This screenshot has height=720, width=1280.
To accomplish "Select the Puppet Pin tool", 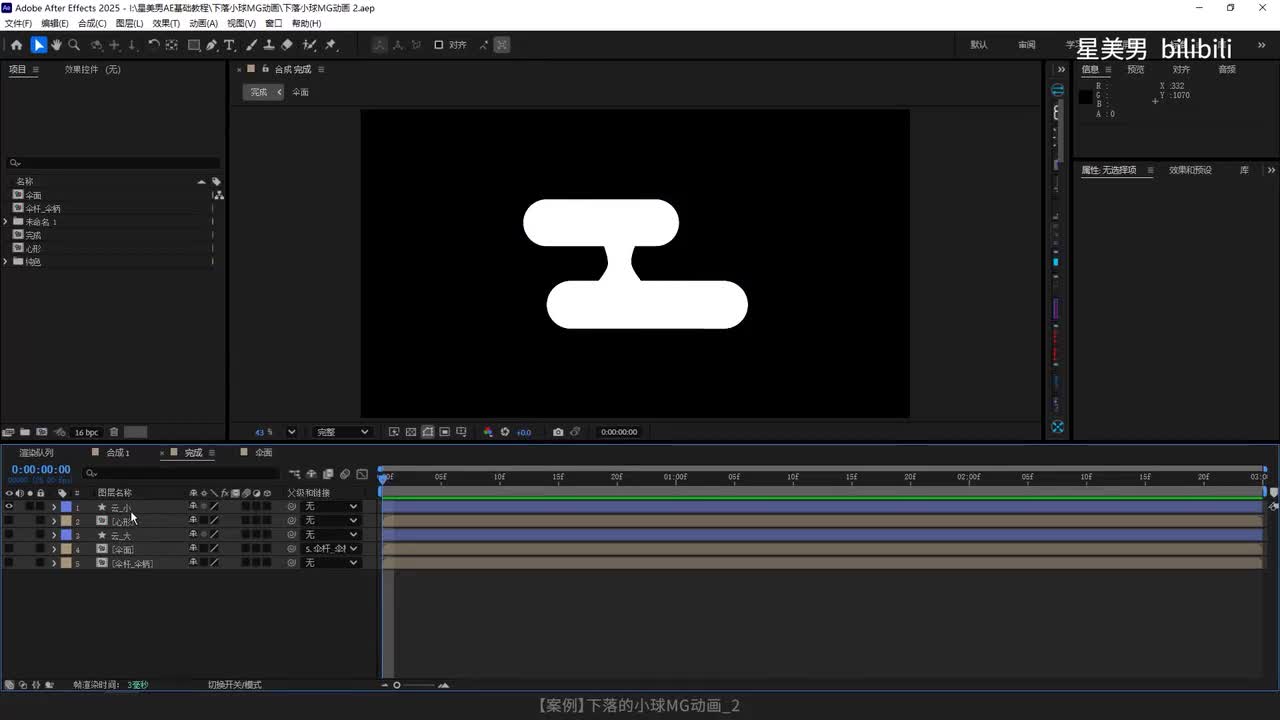I will click(x=331, y=45).
